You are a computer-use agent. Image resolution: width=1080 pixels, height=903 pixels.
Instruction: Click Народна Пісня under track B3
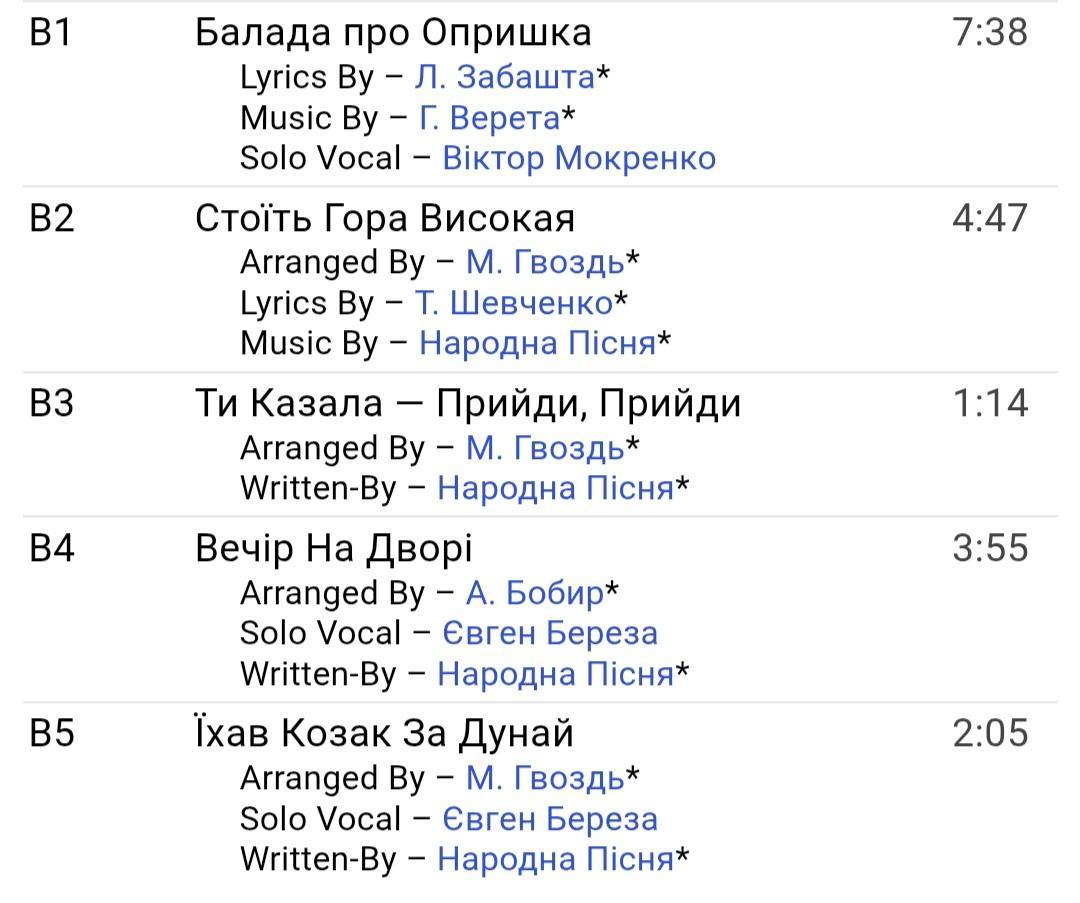(555, 488)
